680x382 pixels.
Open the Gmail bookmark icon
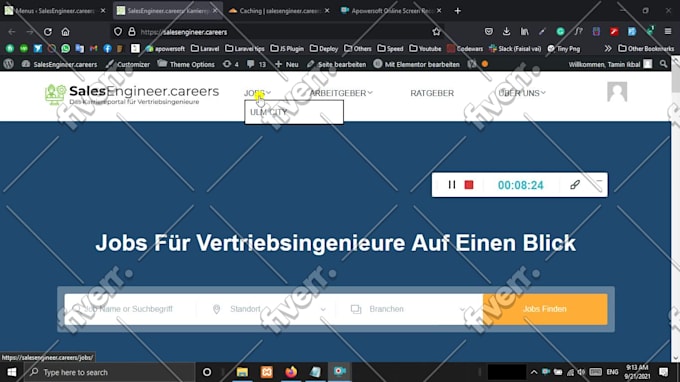pyautogui.click(x=93, y=49)
